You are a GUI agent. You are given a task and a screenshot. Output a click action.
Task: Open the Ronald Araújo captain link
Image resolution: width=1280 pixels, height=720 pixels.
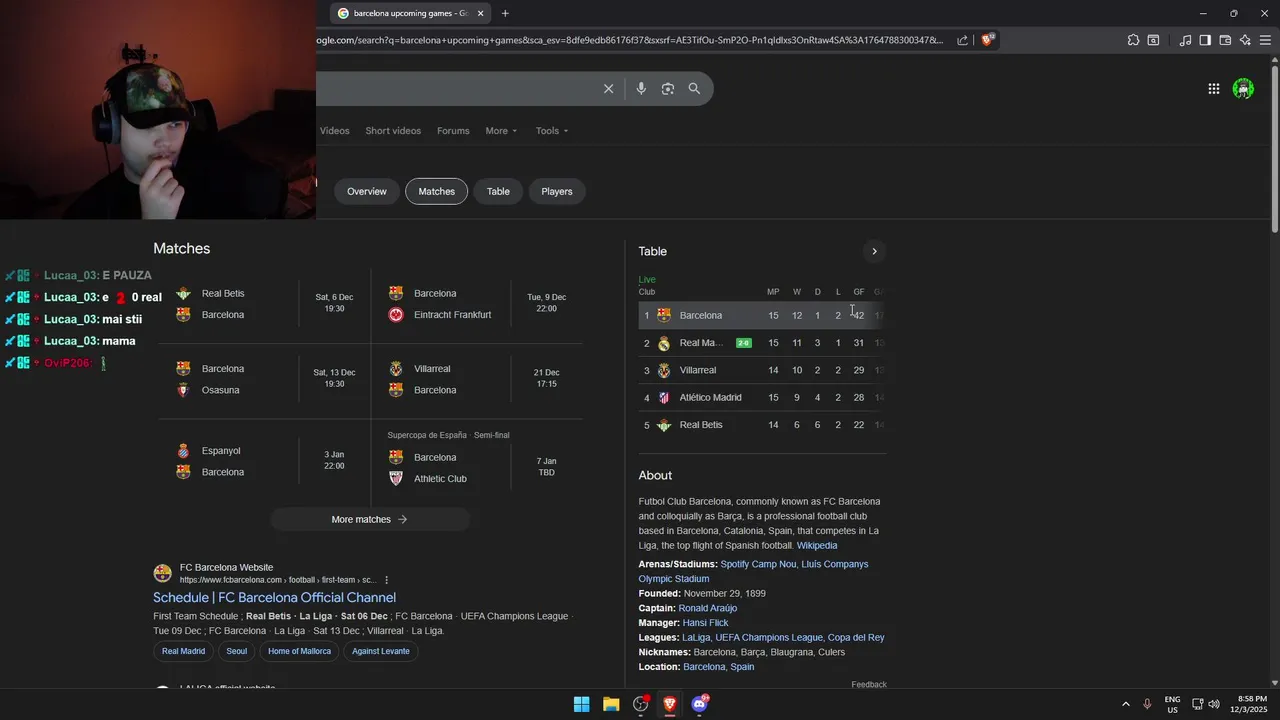coord(708,608)
